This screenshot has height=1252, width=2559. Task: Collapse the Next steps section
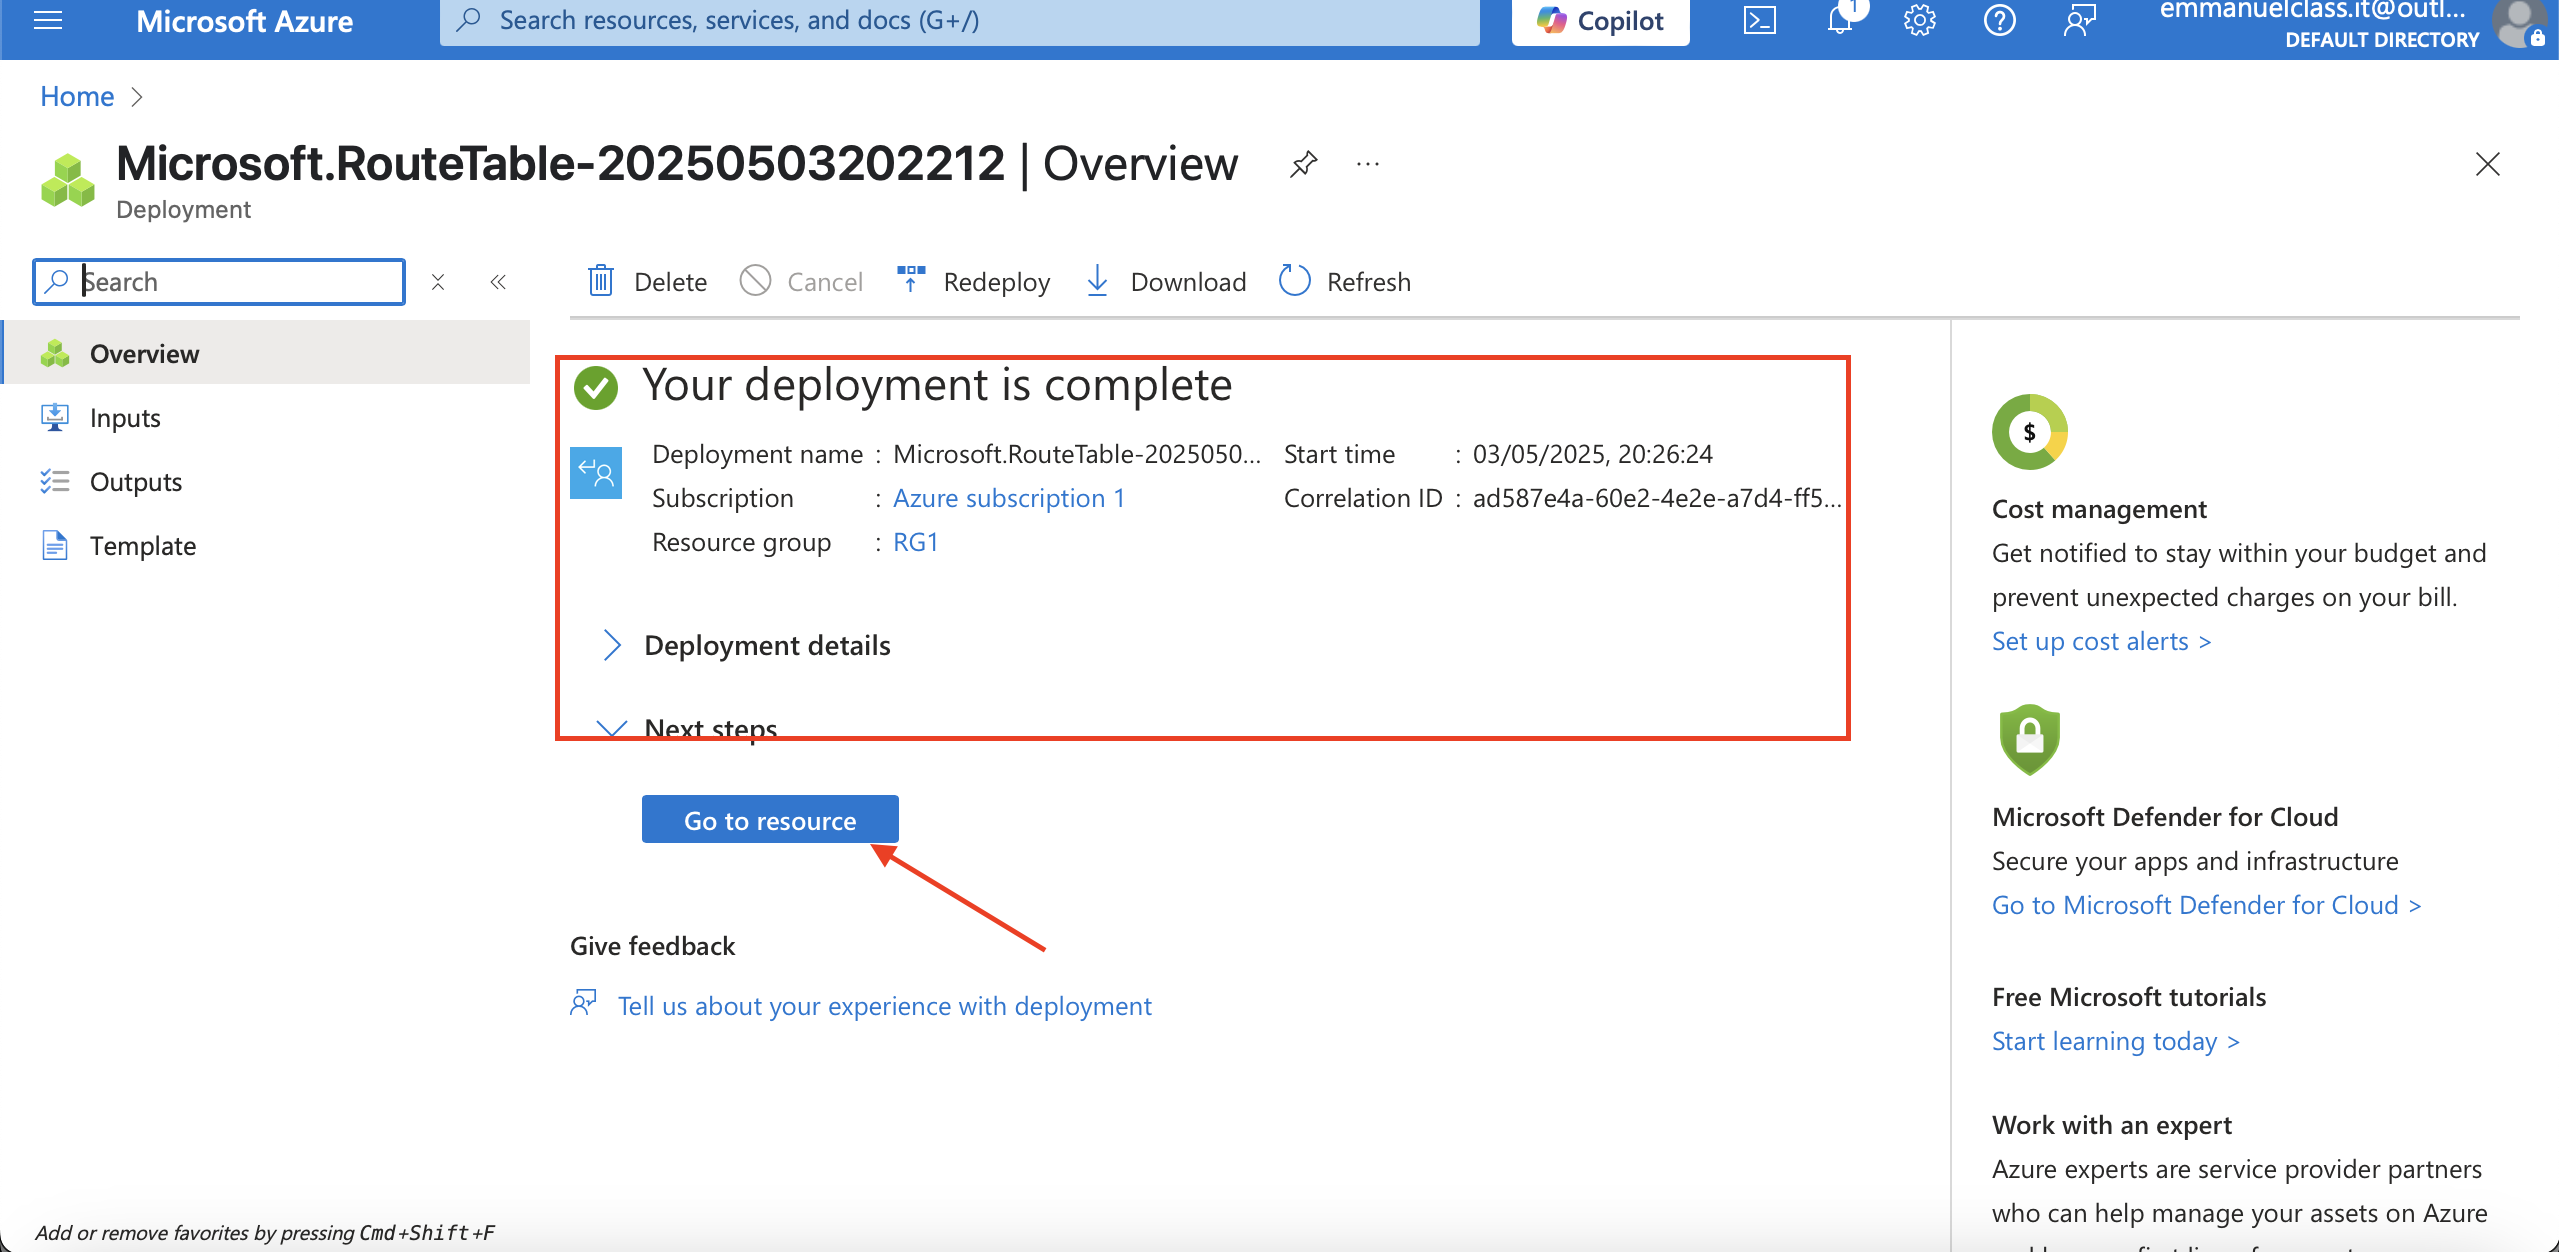click(x=687, y=729)
